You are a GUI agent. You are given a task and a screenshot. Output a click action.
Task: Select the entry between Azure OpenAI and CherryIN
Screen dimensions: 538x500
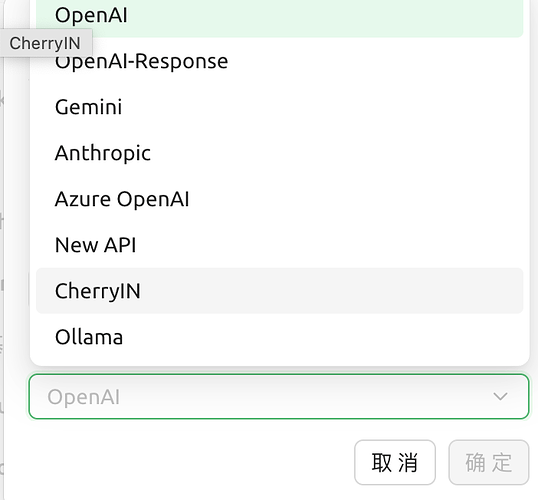click(x=279, y=245)
